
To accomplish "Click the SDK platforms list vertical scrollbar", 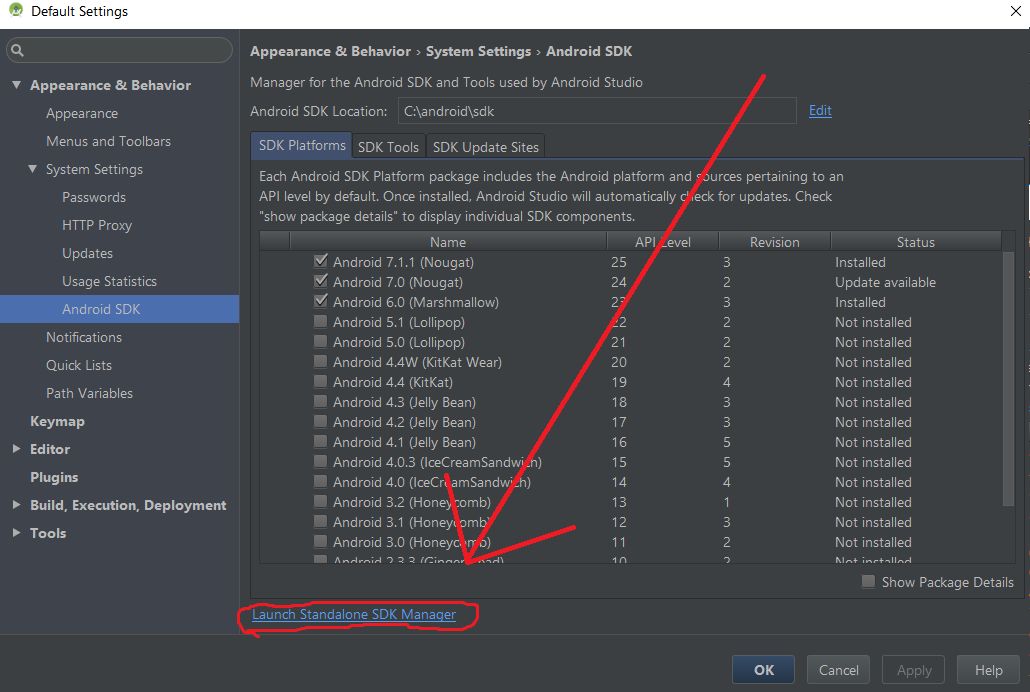I will click(1008, 378).
